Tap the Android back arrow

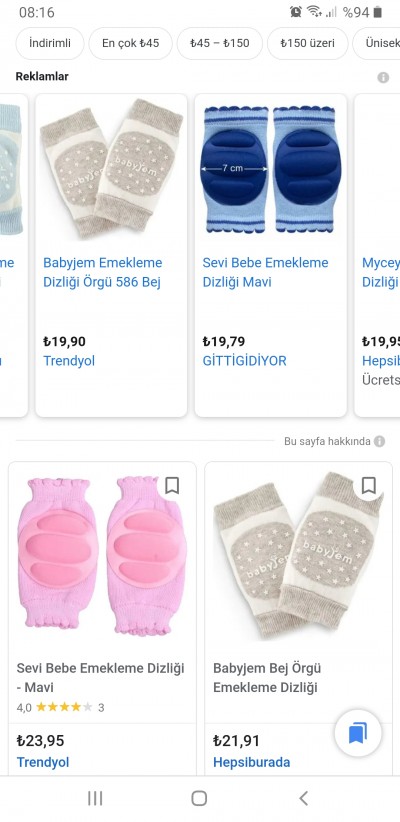pyautogui.click(x=303, y=798)
